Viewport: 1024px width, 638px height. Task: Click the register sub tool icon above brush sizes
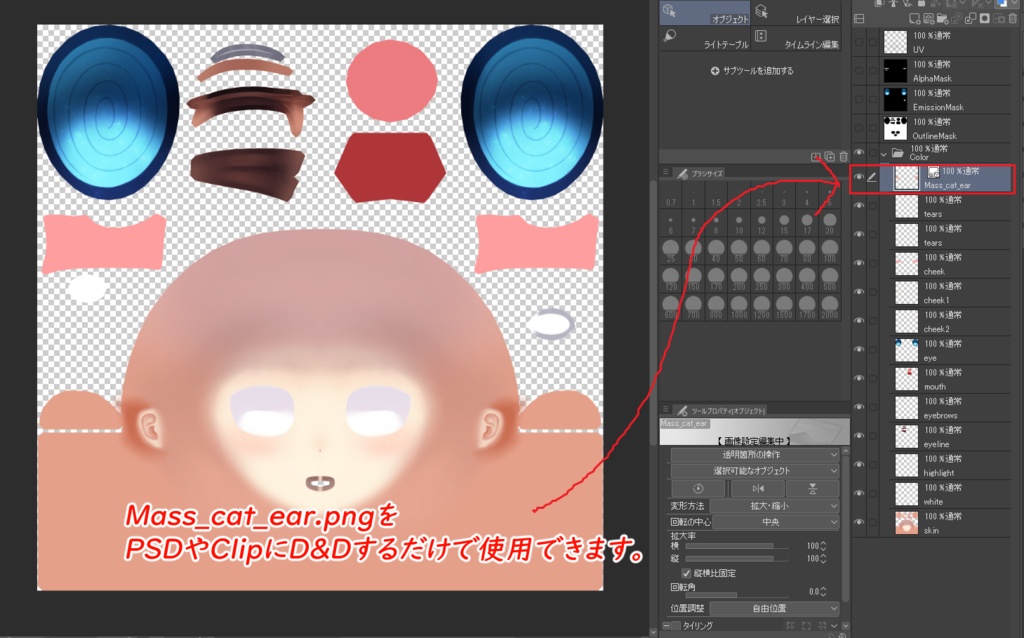tap(814, 157)
